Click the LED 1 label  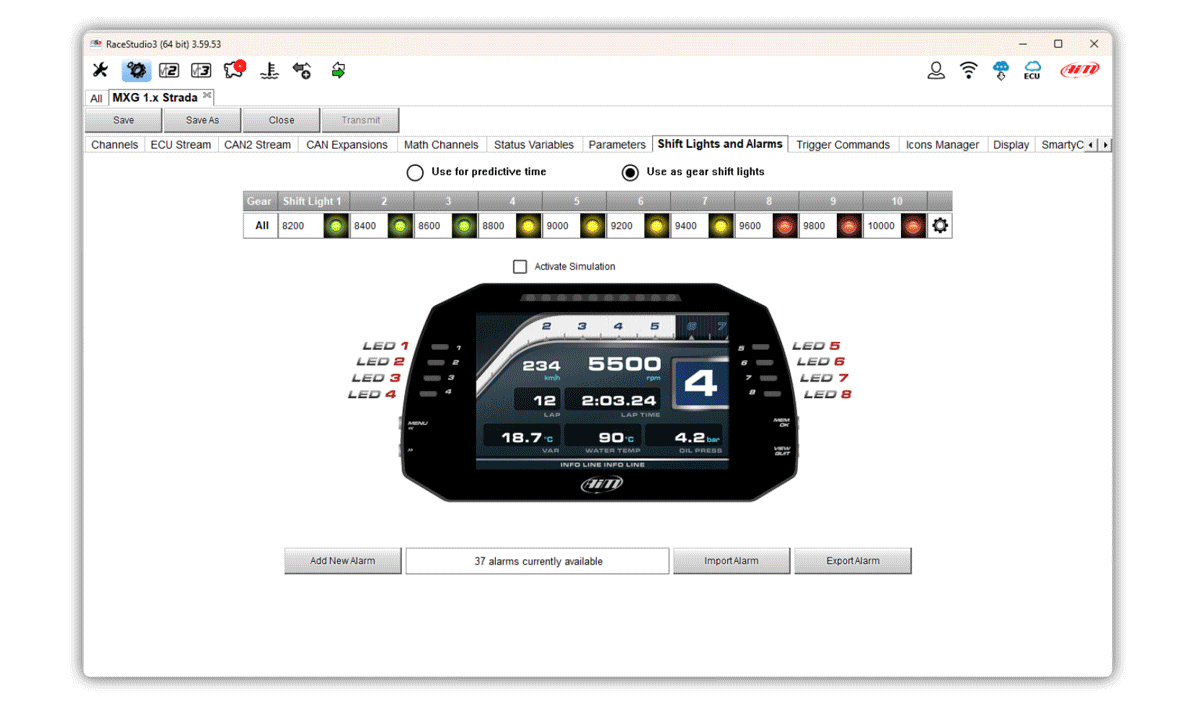pyautogui.click(x=386, y=346)
